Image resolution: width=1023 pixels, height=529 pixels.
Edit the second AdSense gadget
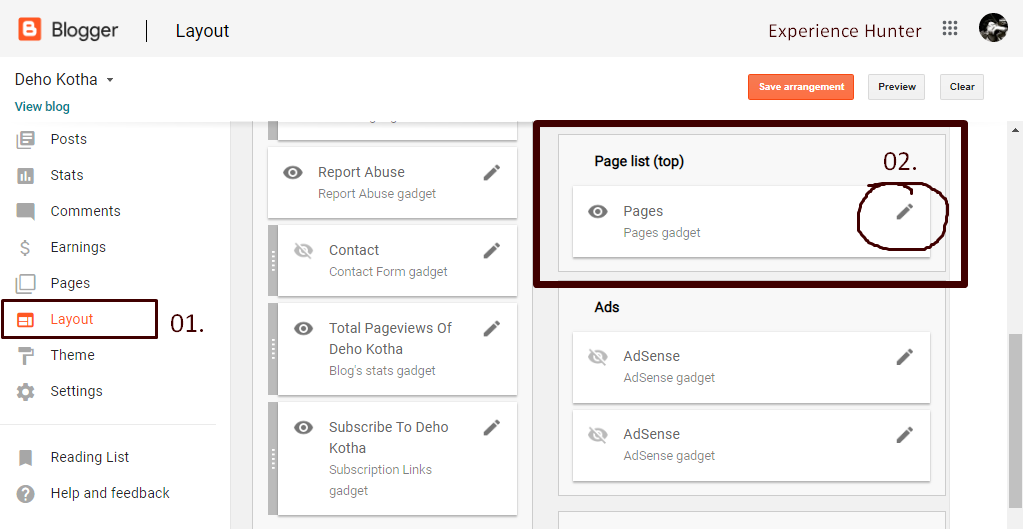pyautogui.click(x=904, y=434)
